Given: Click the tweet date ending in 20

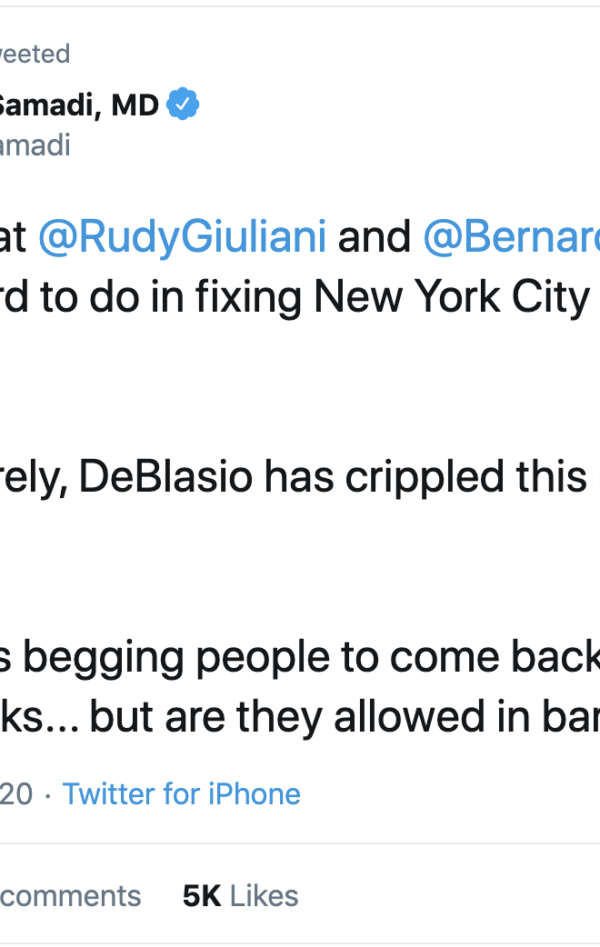Looking at the screenshot, I should pos(16,794).
